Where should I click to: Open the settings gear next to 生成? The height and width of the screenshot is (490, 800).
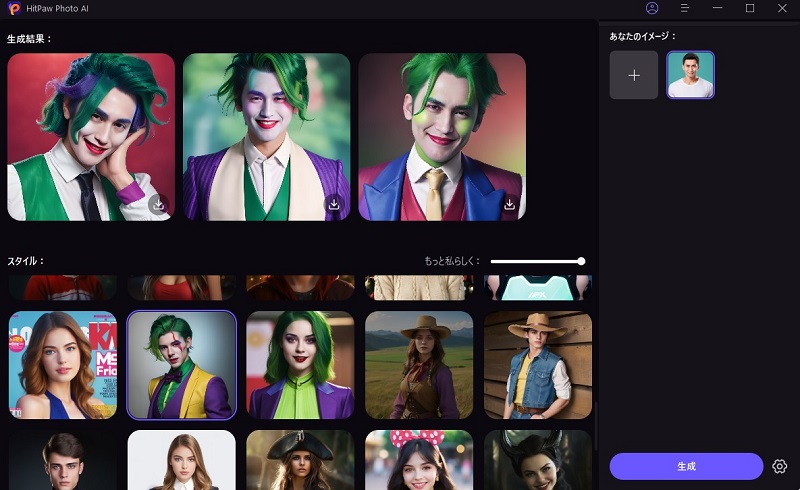pos(780,466)
